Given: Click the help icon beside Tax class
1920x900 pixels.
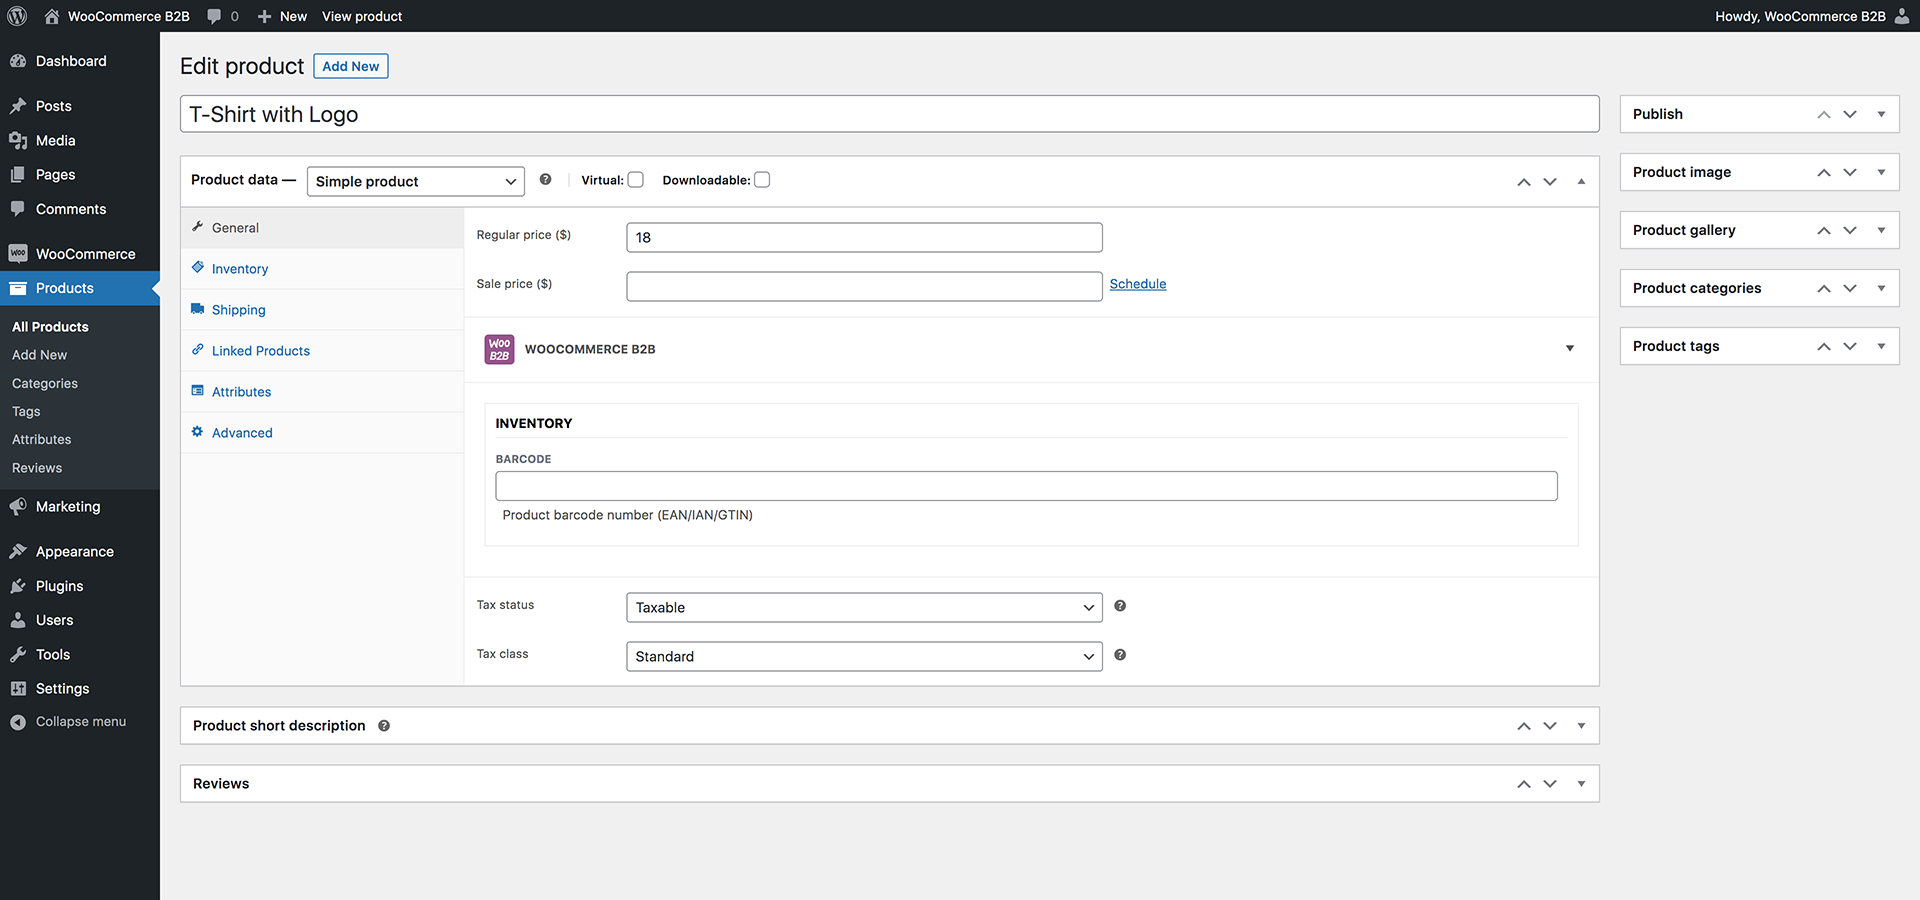Looking at the screenshot, I should click(1120, 655).
